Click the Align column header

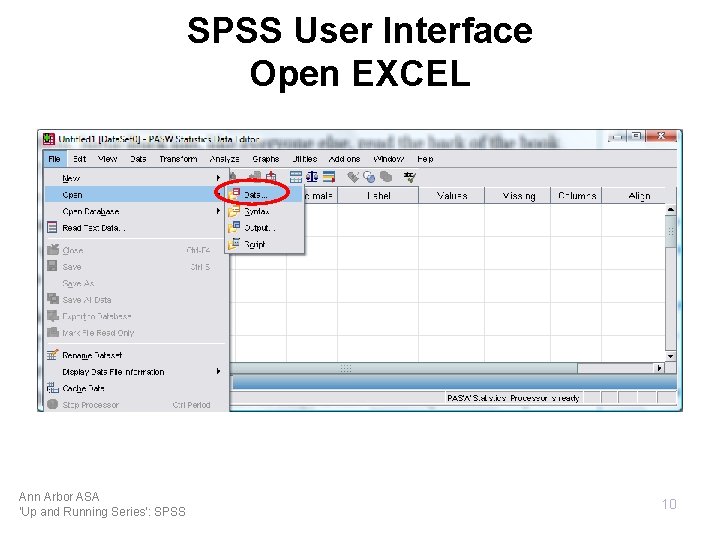click(x=639, y=196)
